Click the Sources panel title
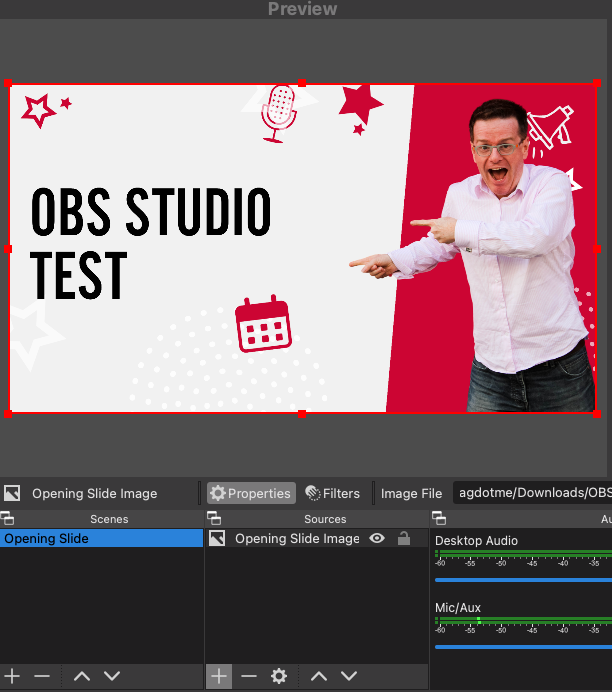The width and height of the screenshot is (612, 692). click(325, 519)
